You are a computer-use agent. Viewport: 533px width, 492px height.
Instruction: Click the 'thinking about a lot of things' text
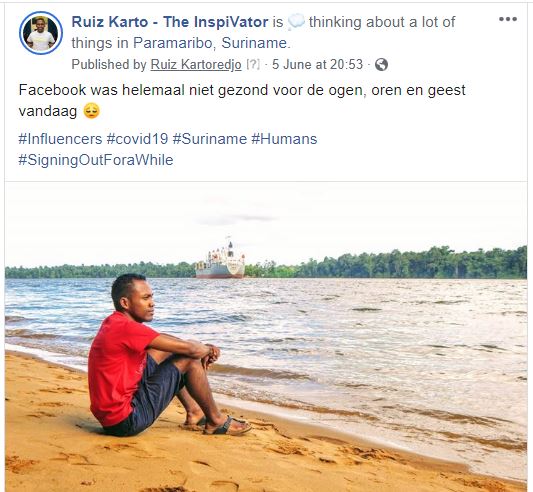coord(263,33)
